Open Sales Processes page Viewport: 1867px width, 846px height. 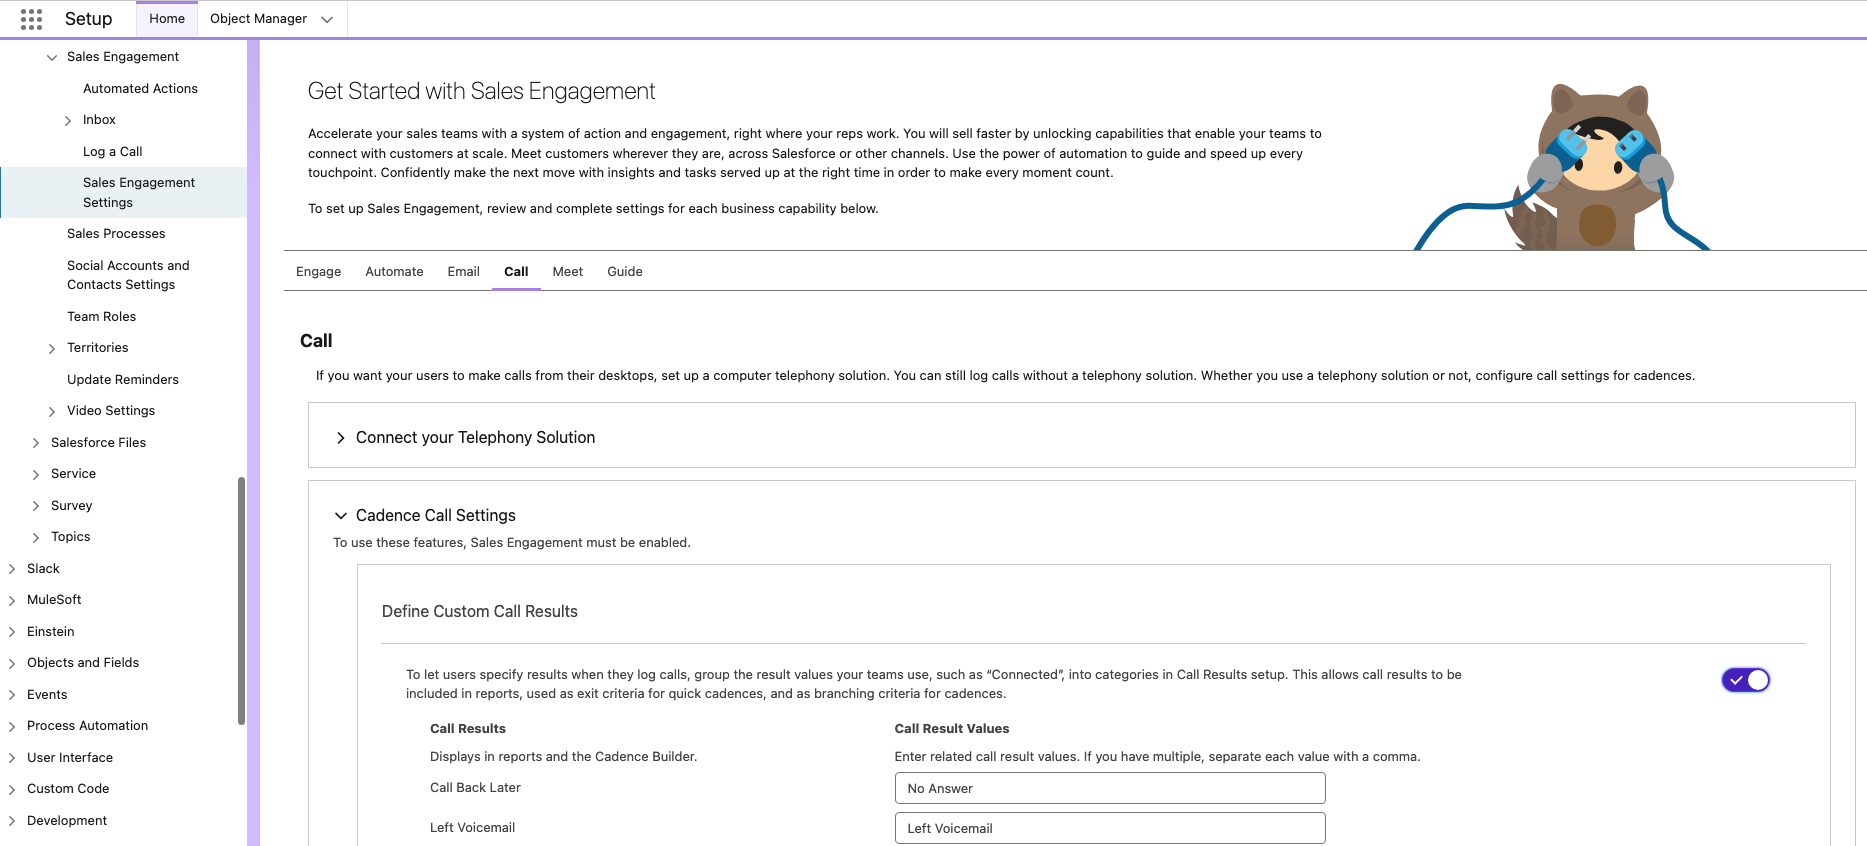coord(116,234)
